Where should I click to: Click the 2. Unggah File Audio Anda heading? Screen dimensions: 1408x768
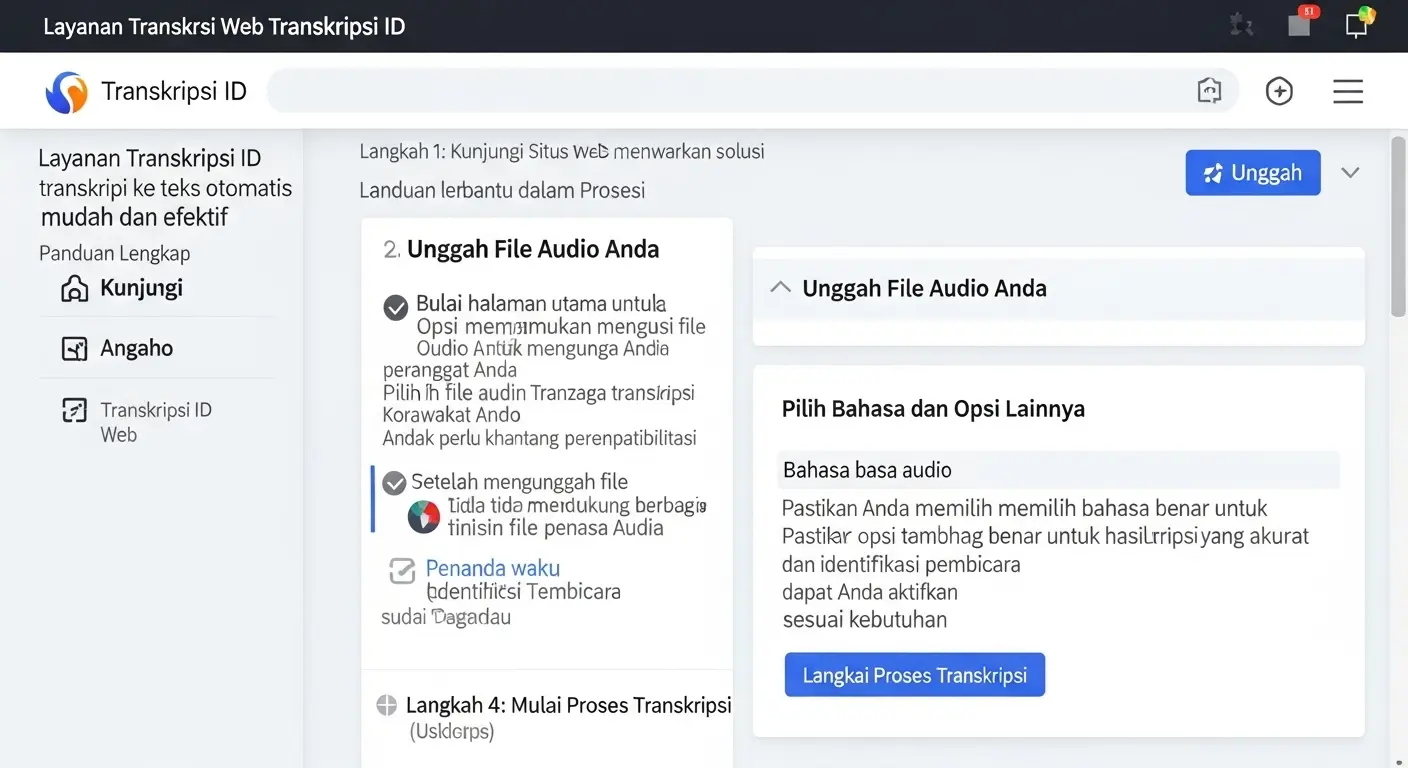[521, 249]
